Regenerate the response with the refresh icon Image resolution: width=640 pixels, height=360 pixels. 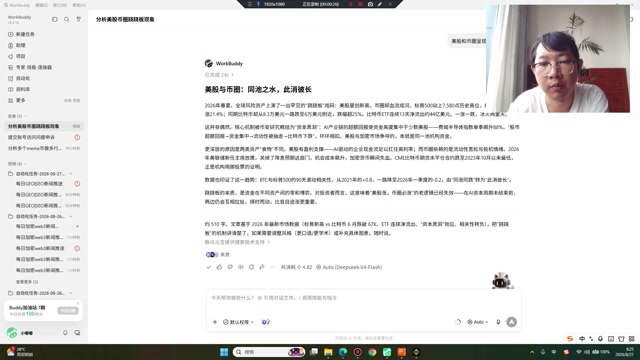(251, 267)
